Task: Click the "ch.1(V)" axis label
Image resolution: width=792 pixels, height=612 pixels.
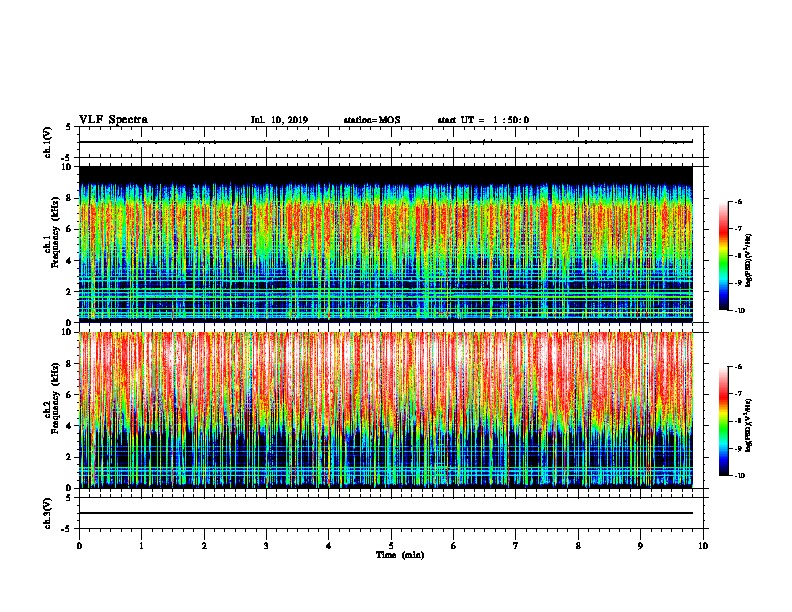Action: pos(47,142)
